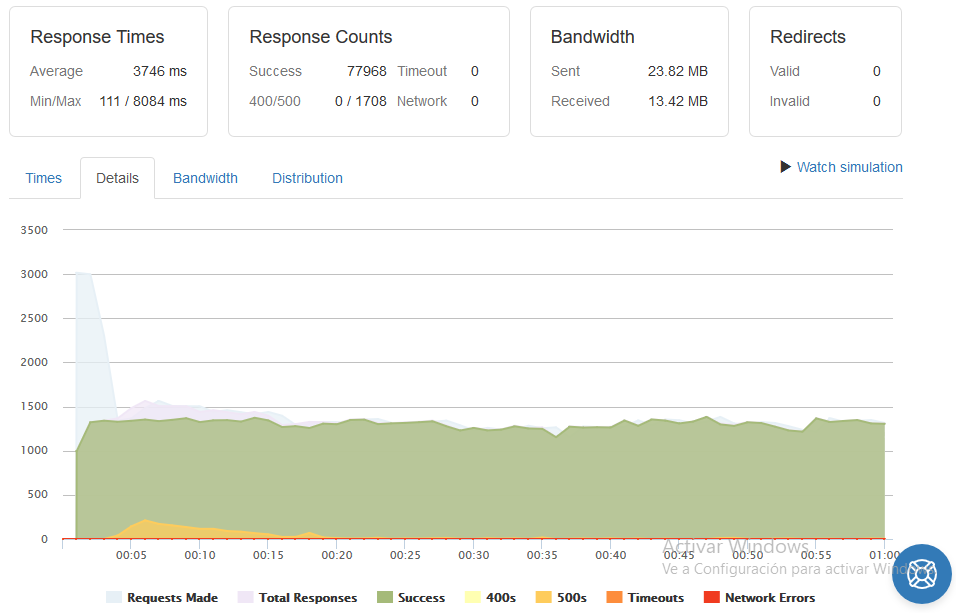
Task: Click the play triangle beside Watch simulation
Action: point(785,167)
